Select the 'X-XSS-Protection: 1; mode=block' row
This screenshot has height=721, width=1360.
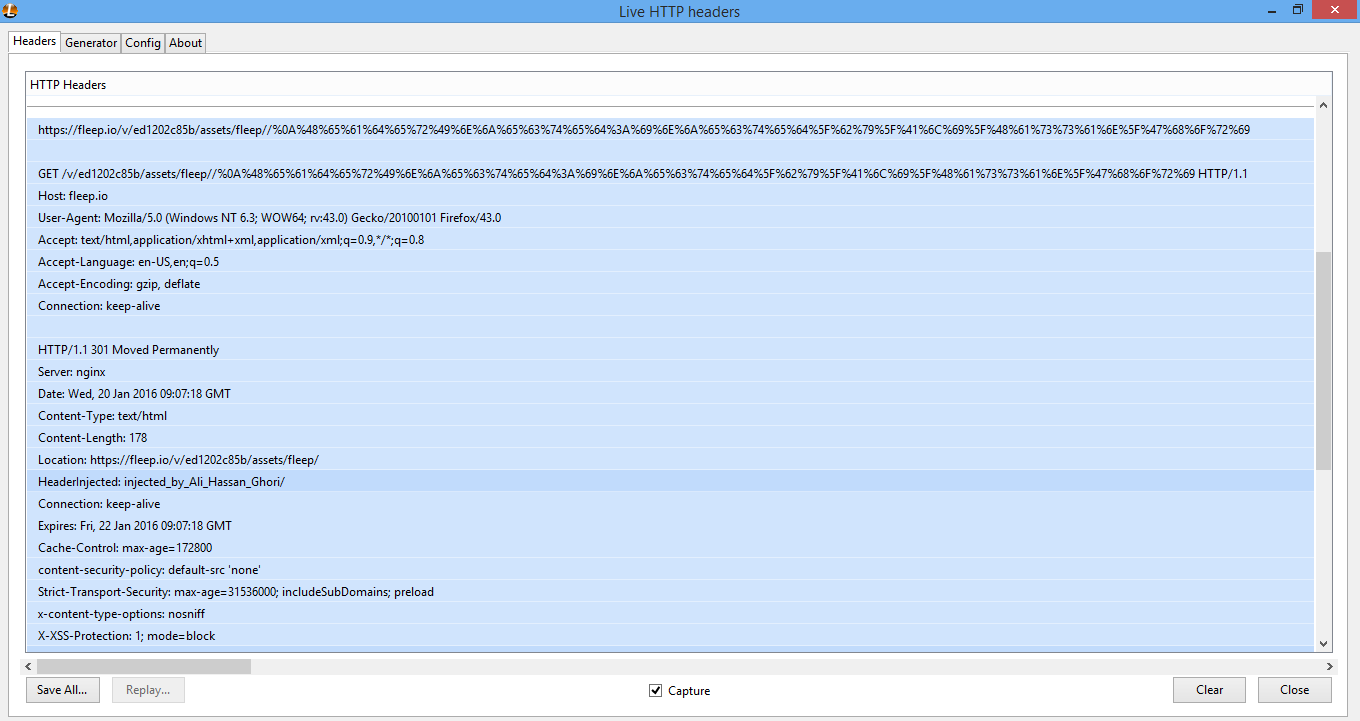[x=671, y=635]
